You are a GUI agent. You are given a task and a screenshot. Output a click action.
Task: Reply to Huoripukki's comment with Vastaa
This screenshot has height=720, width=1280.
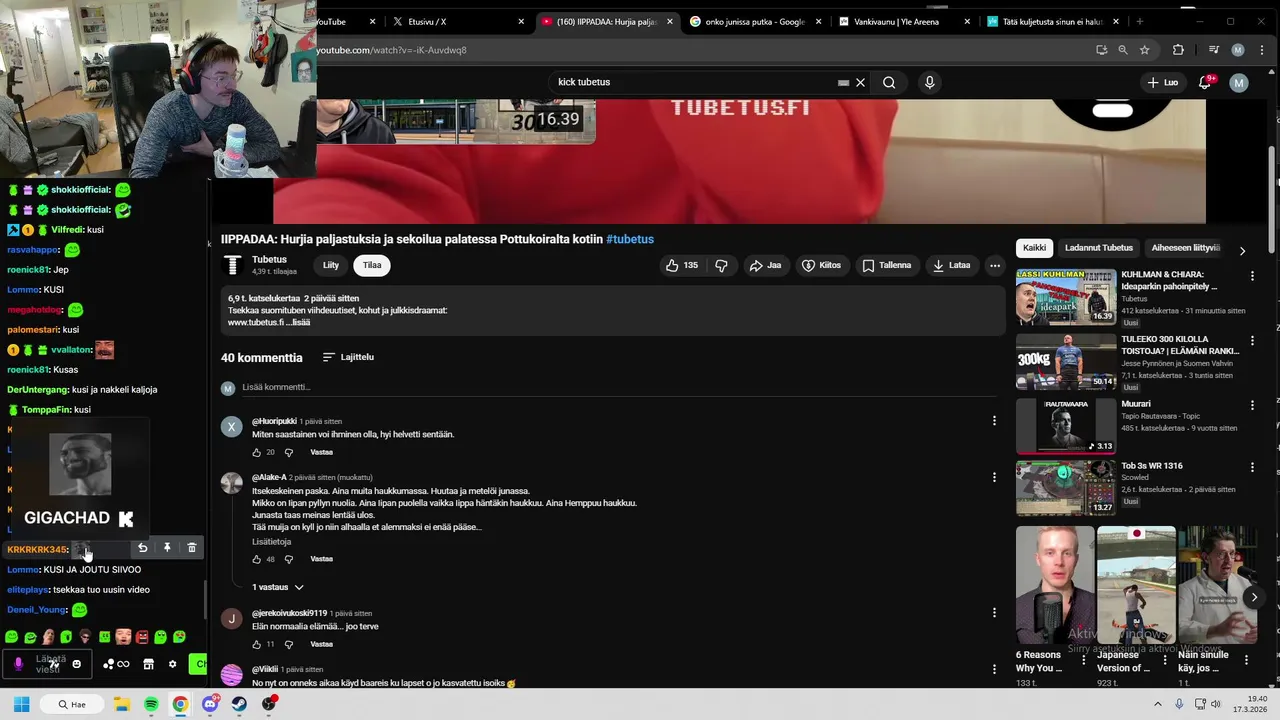[x=321, y=452]
